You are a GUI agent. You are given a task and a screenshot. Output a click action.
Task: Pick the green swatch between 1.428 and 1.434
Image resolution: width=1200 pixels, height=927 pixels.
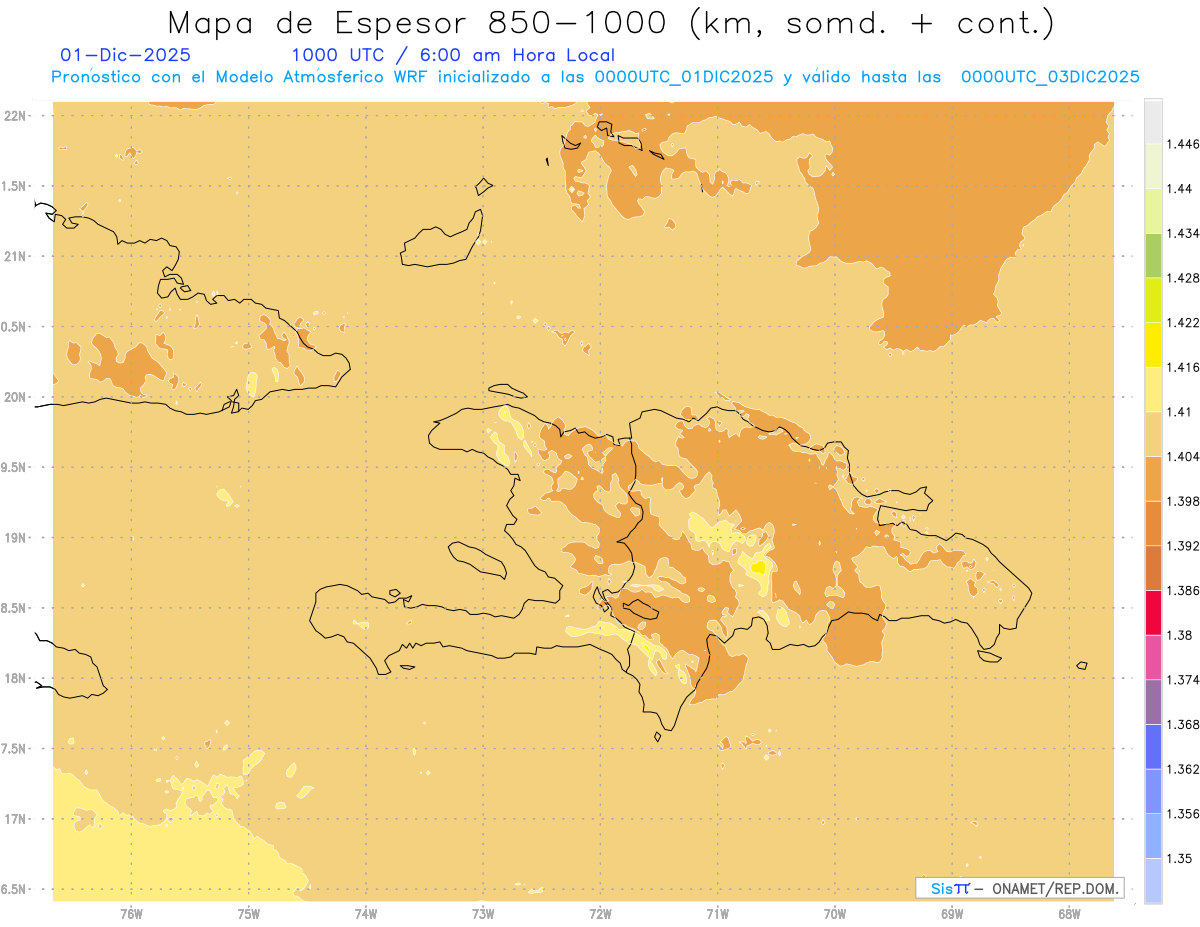pos(1153,256)
